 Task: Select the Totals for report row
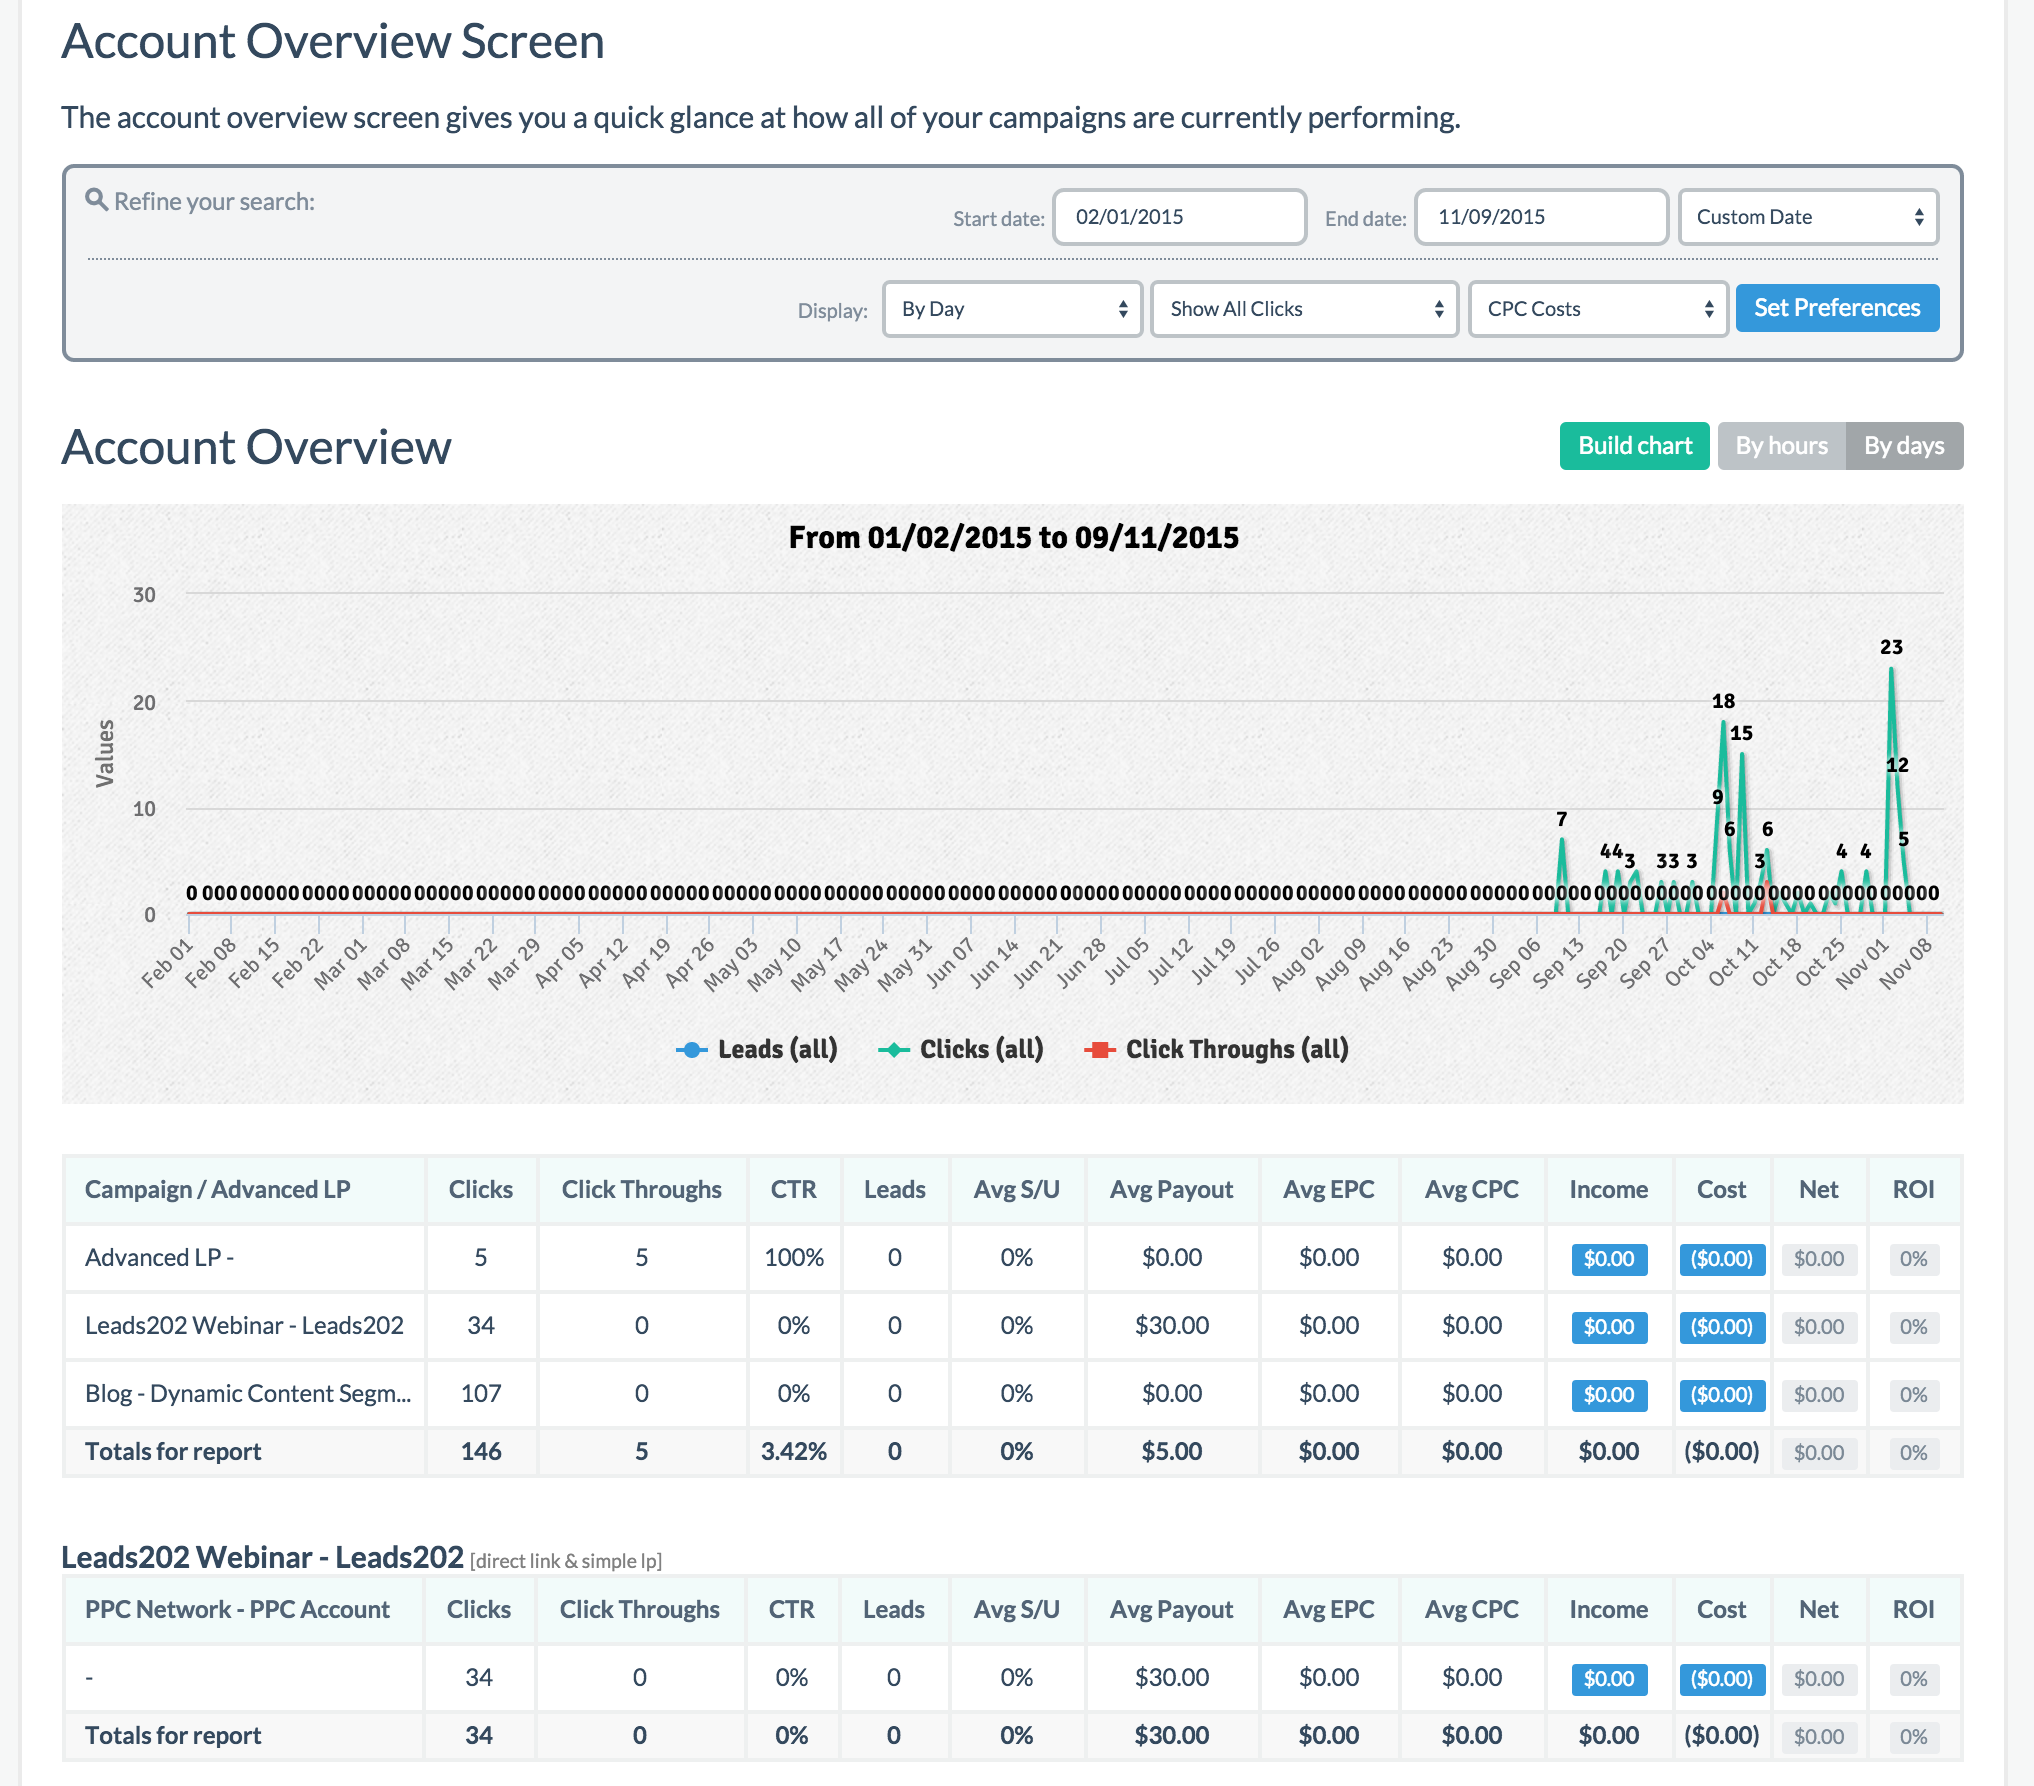pyautogui.click(x=173, y=1451)
